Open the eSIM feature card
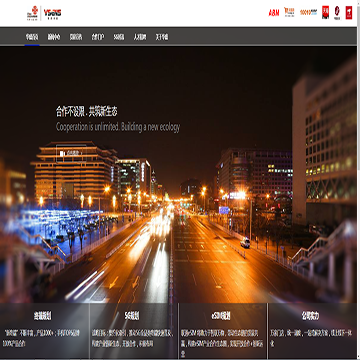This screenshot has height=360, width=360. [x=222, y=331]
